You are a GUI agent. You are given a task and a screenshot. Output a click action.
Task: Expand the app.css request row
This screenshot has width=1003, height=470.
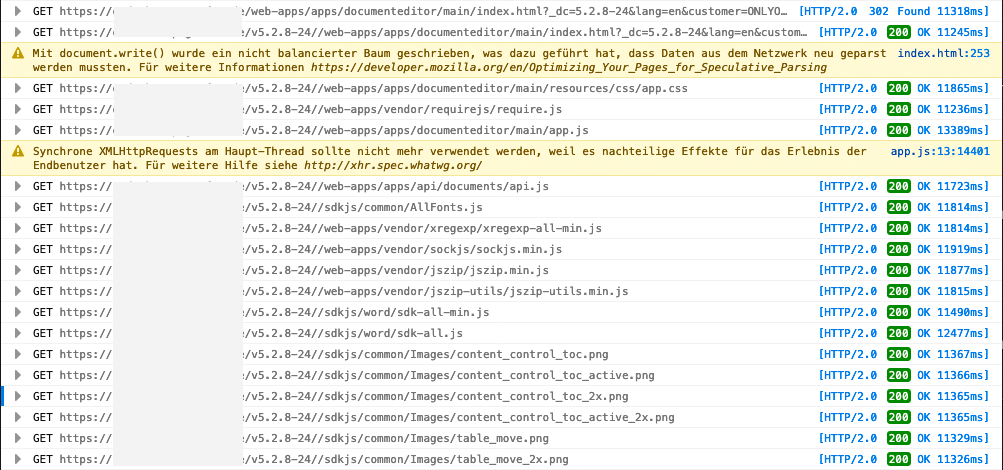pos(18,88)
